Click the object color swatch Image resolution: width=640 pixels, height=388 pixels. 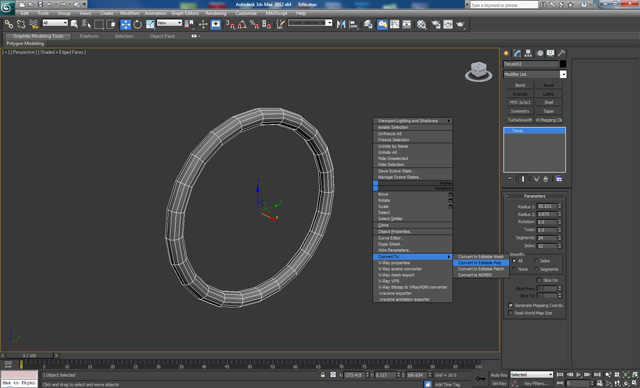click(563, 64)
